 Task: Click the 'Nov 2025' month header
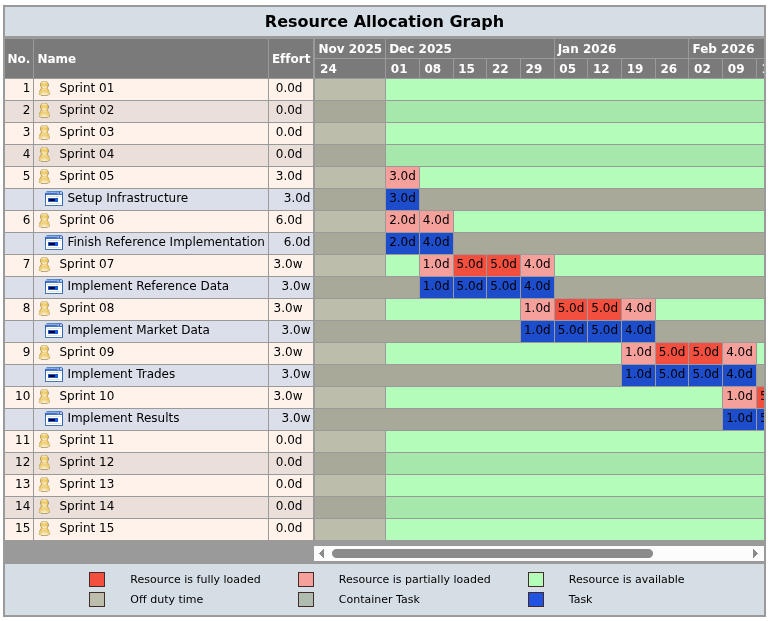pos(350,49)
